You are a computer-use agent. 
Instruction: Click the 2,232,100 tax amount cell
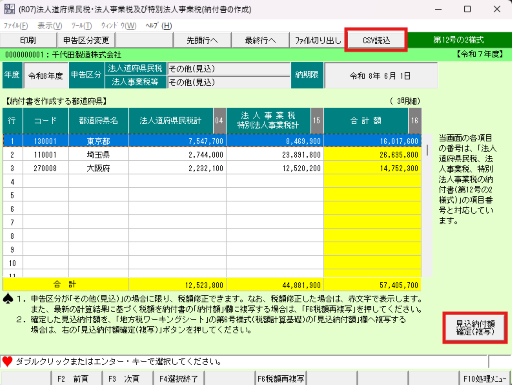[177, 168]
